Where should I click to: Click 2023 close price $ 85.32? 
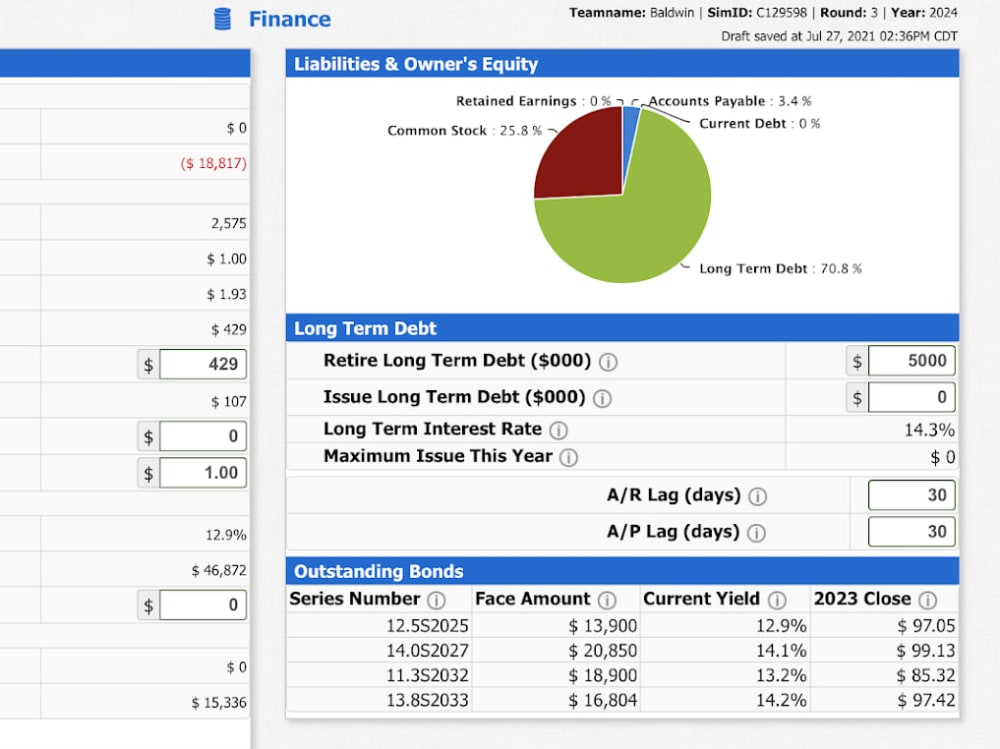926,676
